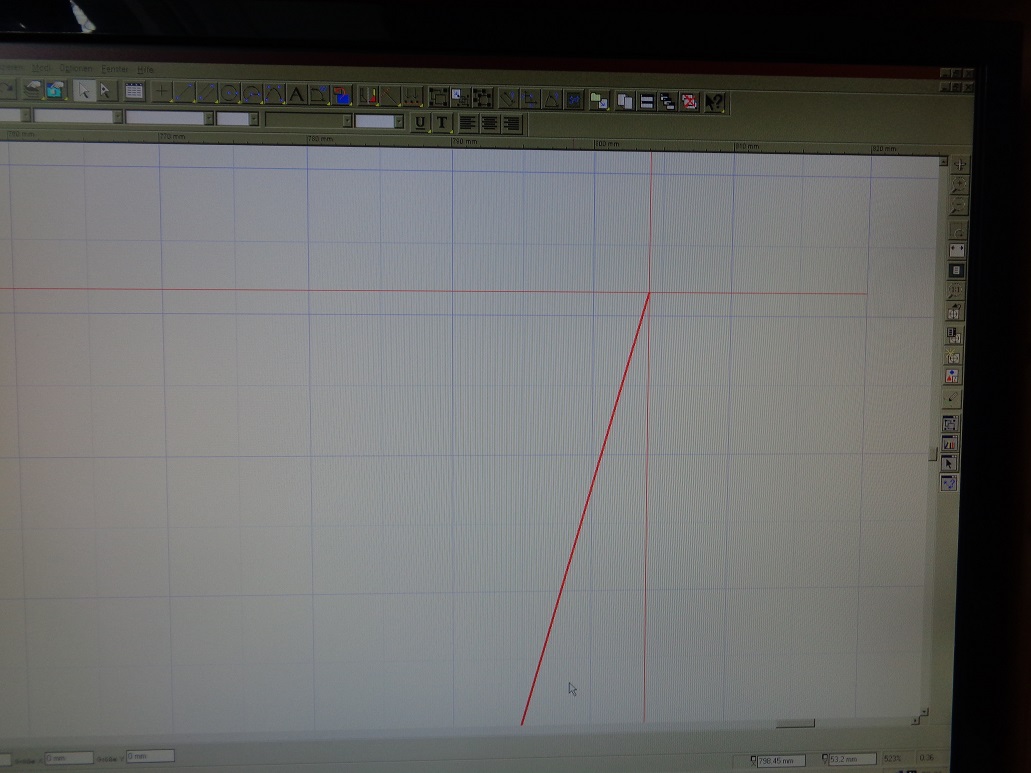The width and height of the screenshot is (1031, 773).
Task: Click the center text alignment button
Action: click(x=490, y=123)
